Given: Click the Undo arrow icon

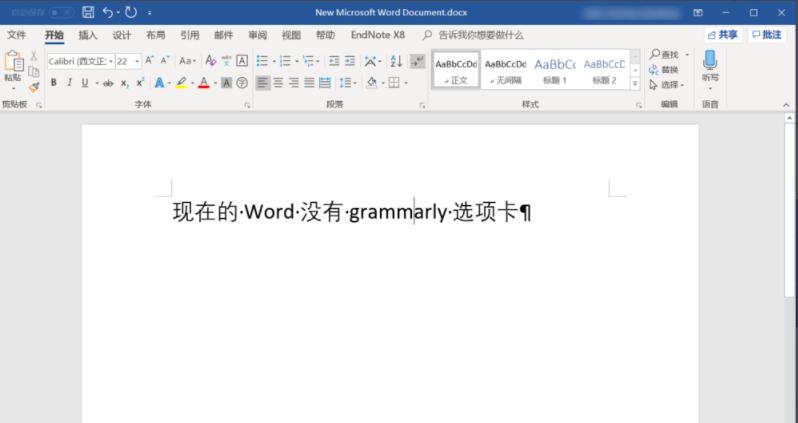Looking at the screenshot, I should point(107,12).
